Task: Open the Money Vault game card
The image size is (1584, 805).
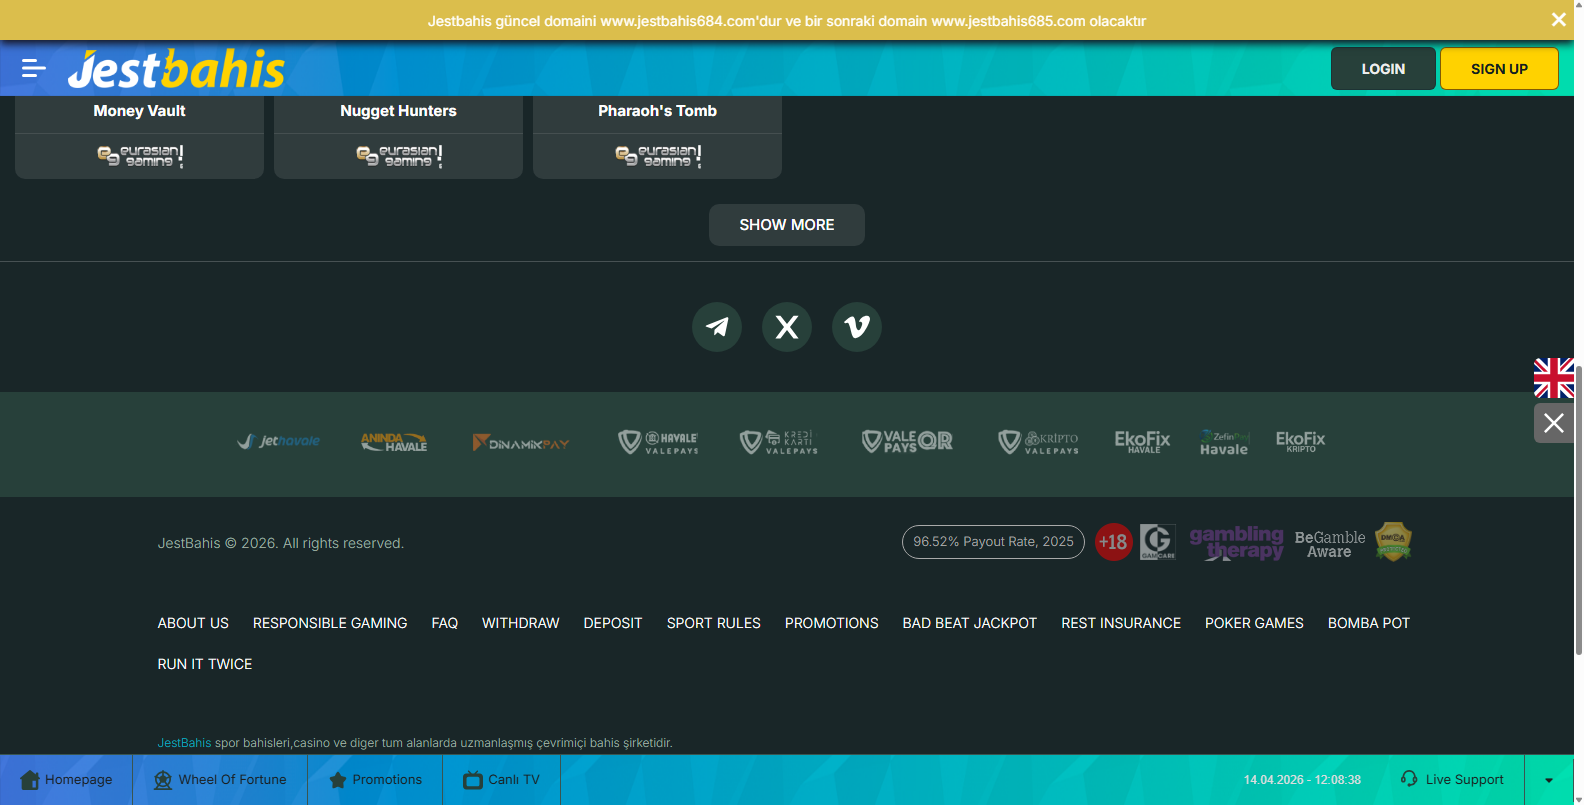Action: click(139, 137)
